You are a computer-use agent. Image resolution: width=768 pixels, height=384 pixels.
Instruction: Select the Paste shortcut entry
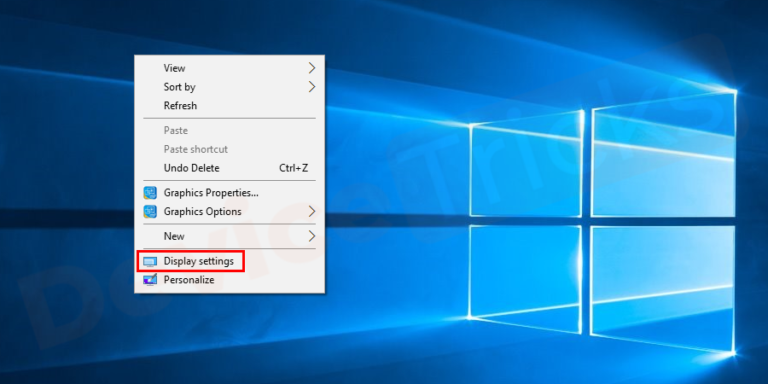click(229, 149)
